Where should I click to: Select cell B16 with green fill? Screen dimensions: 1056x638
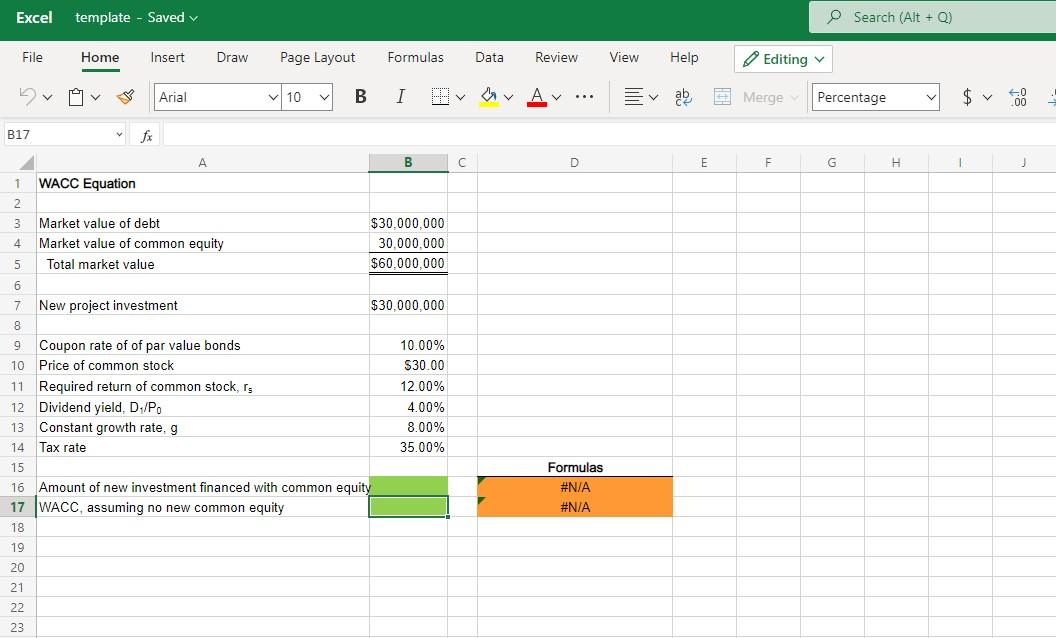point(408,486)
